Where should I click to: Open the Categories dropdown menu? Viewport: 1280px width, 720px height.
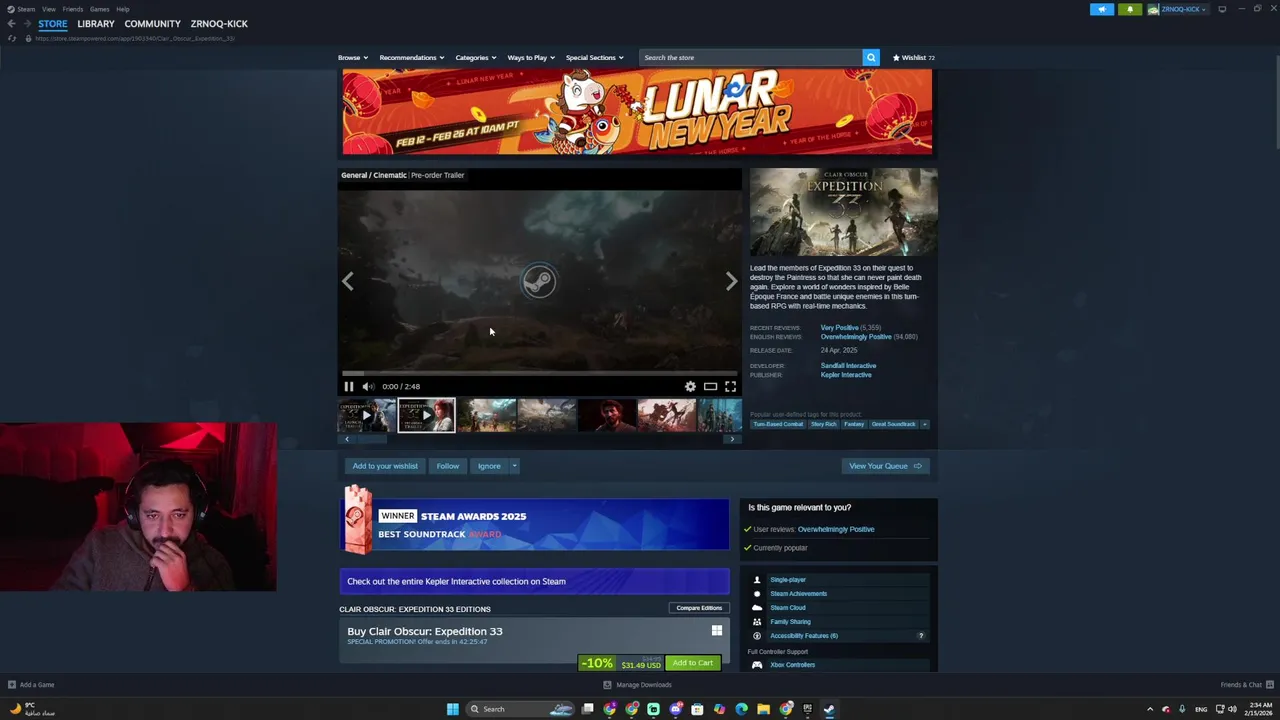tap(475, 57)
